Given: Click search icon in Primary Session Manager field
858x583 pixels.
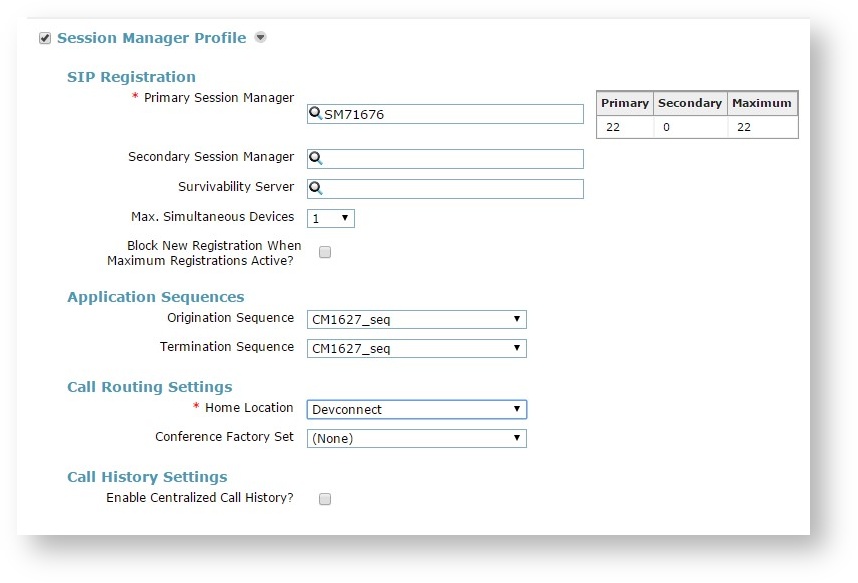Looking at the screenshot, I should point(316,114).
